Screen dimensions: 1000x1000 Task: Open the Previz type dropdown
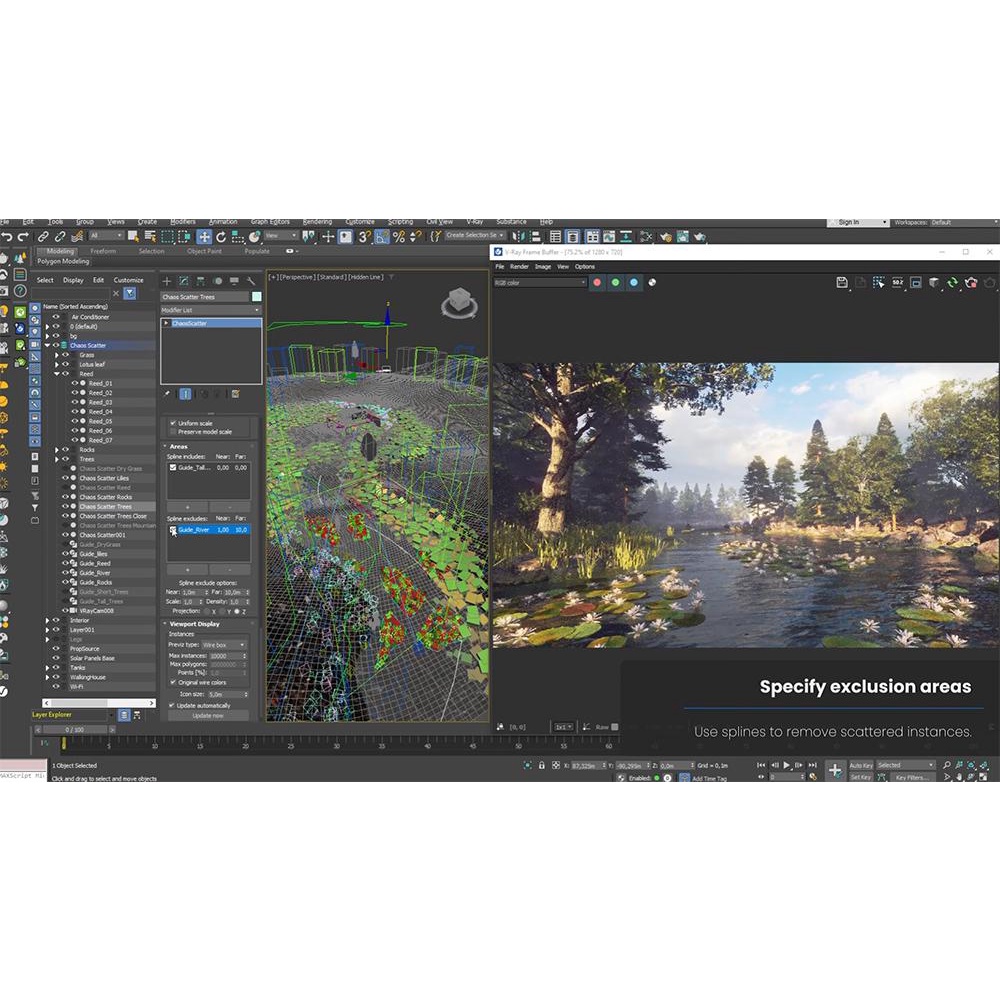click(224, 645)
